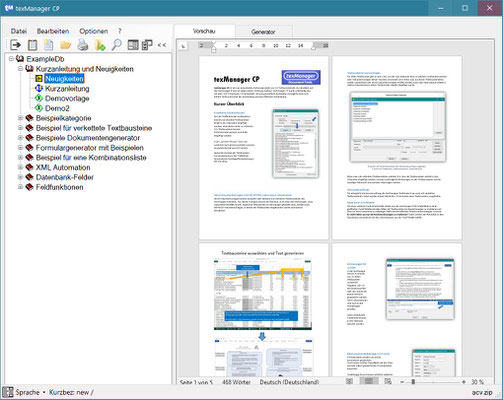This screenshot has height=400, width=503.
Task: Click Beispiele Dokumentengenerator red book icon
Action: [x=30, y=137]
